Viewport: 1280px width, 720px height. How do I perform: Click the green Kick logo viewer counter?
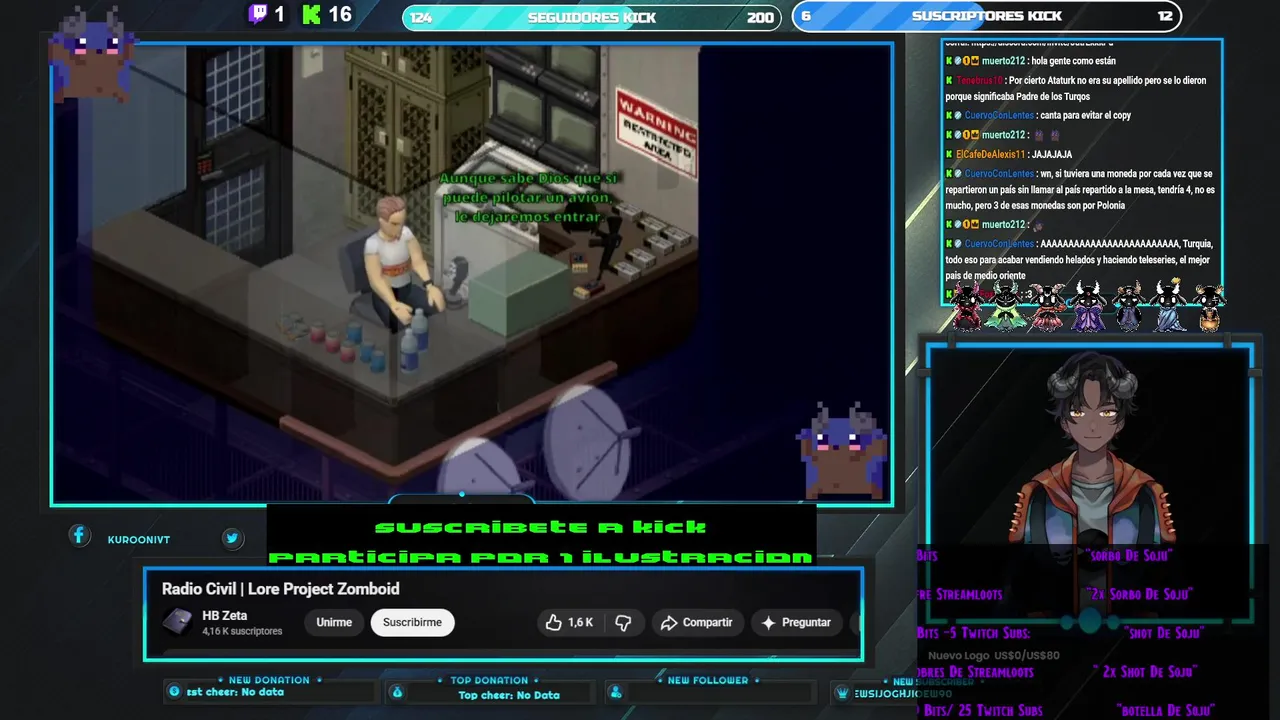327,14
